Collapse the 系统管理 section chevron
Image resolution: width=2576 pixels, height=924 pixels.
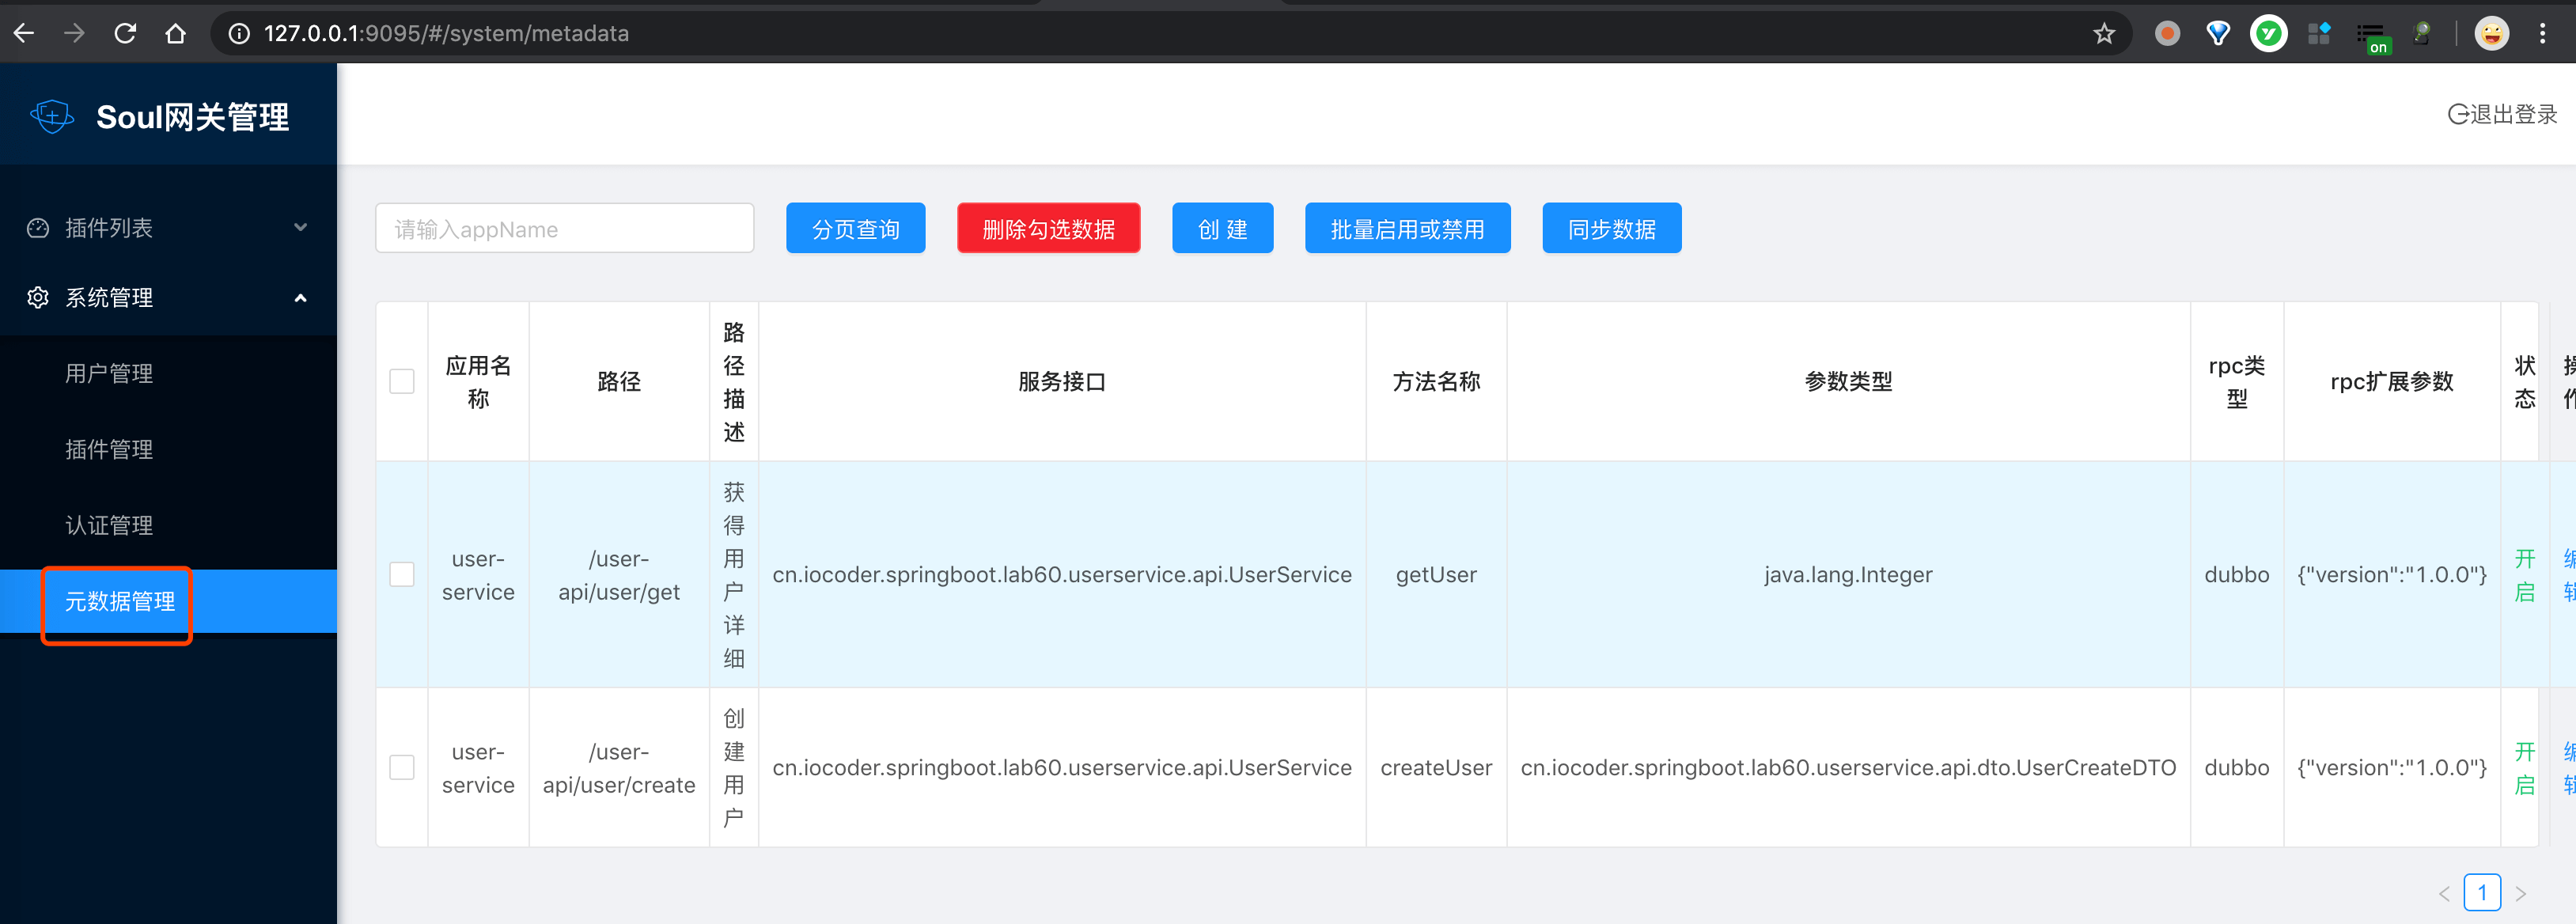[x=300, y=297]
